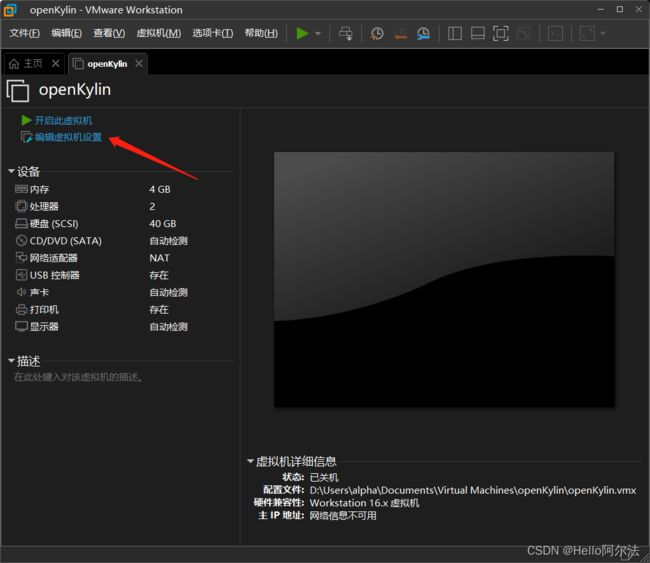
Task: Open the snapshot manager icon
Action: [423, 33]
